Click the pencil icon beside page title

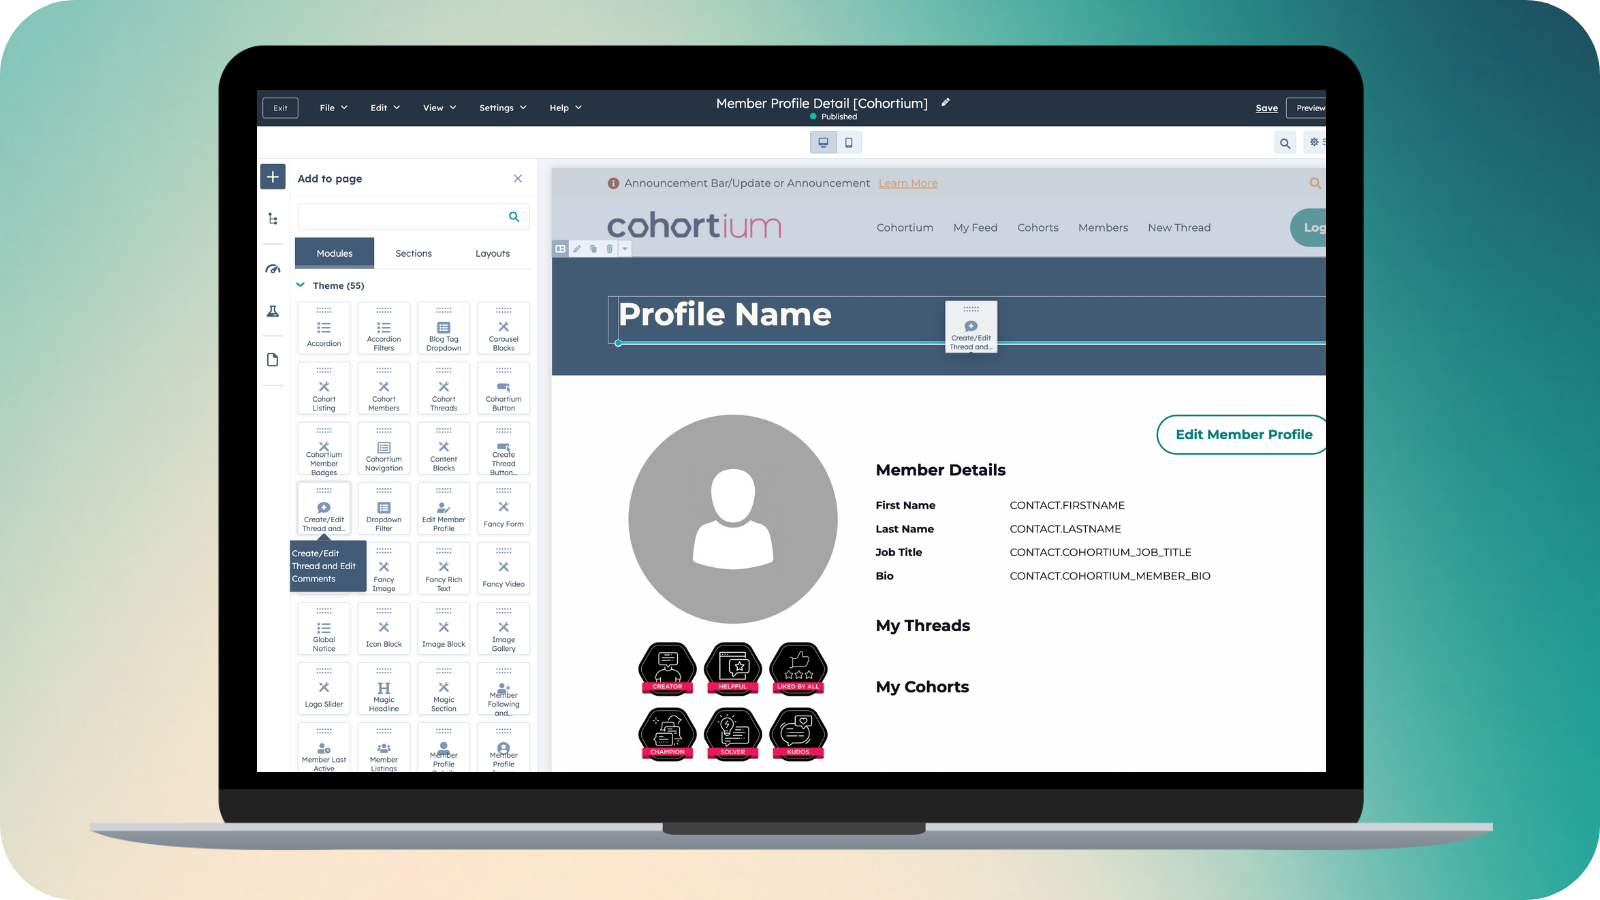(945, 102)
